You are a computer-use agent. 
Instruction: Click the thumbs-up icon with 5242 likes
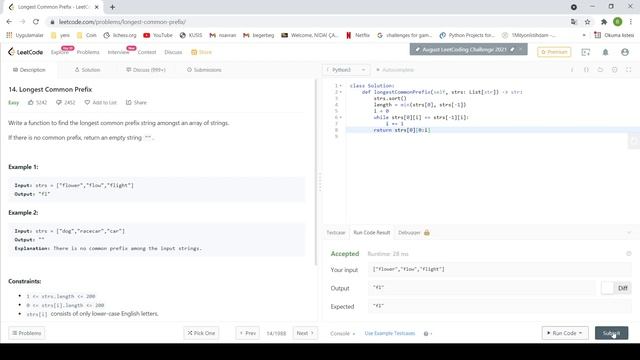(31, 102)
